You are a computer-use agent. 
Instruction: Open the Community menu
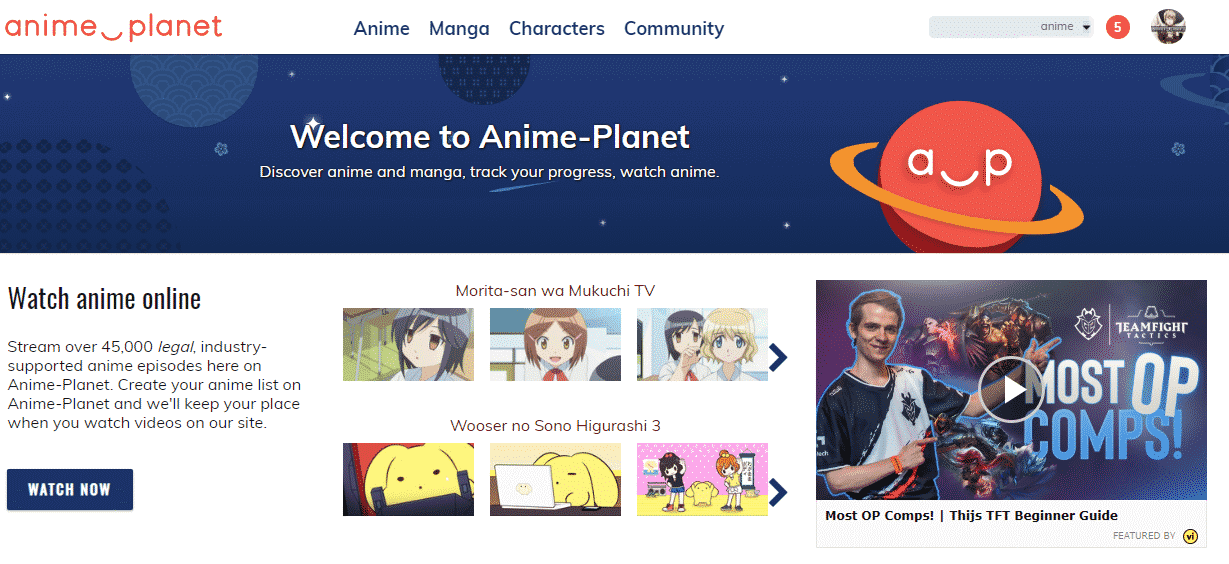674,28
